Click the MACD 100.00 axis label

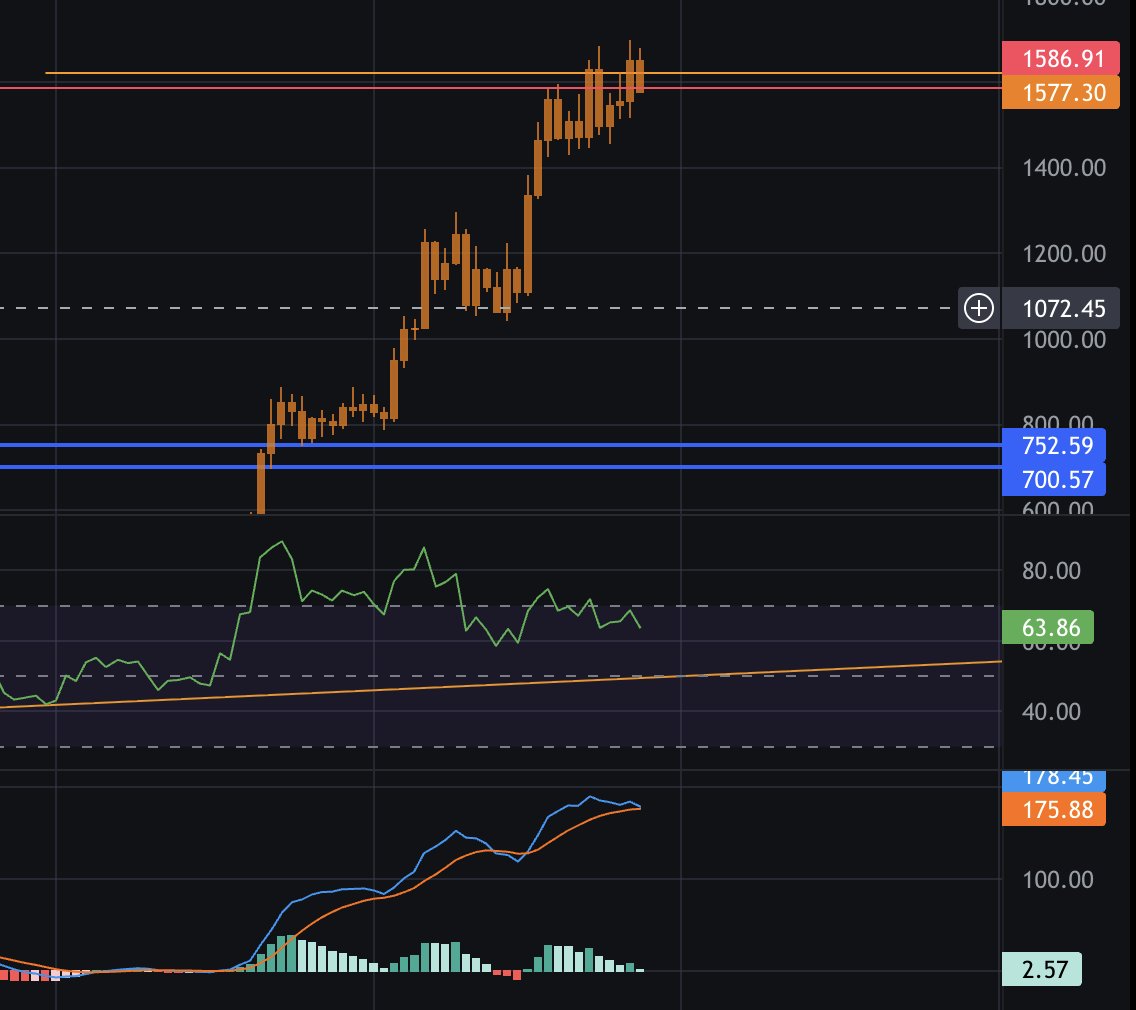pyautogui.click(x=1058, y=880)
